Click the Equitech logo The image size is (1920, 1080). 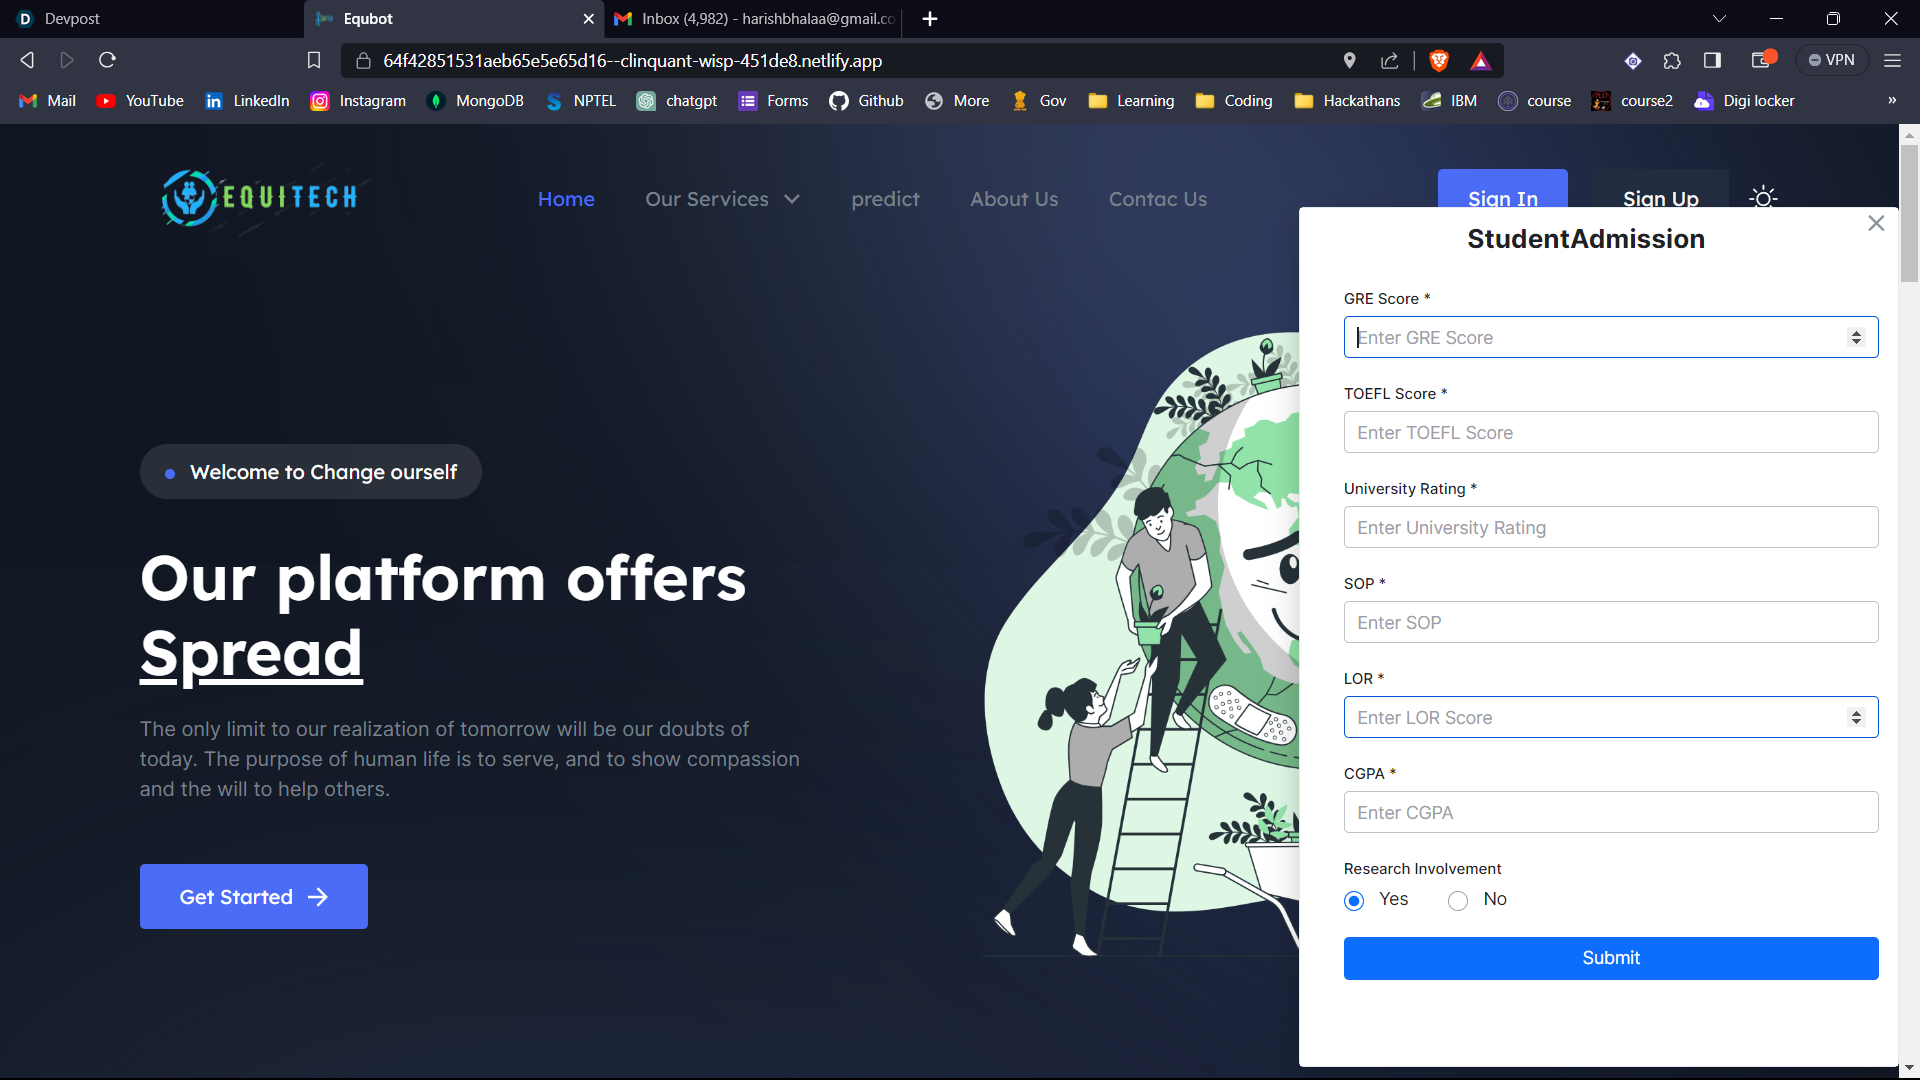260,198
